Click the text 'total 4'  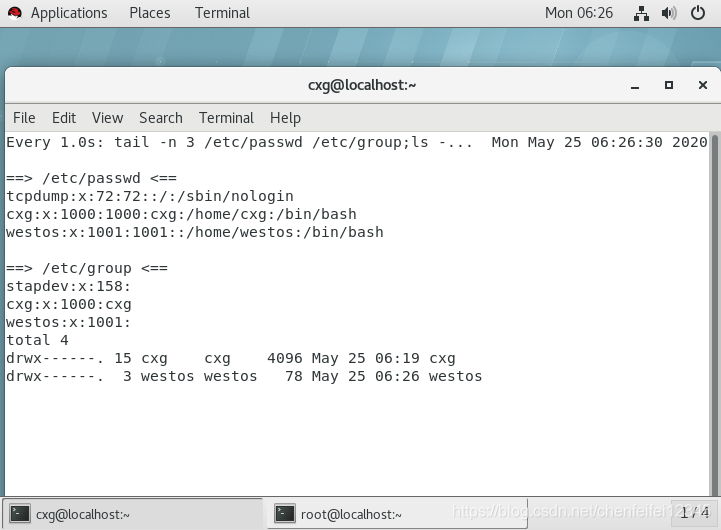[37, 340]
